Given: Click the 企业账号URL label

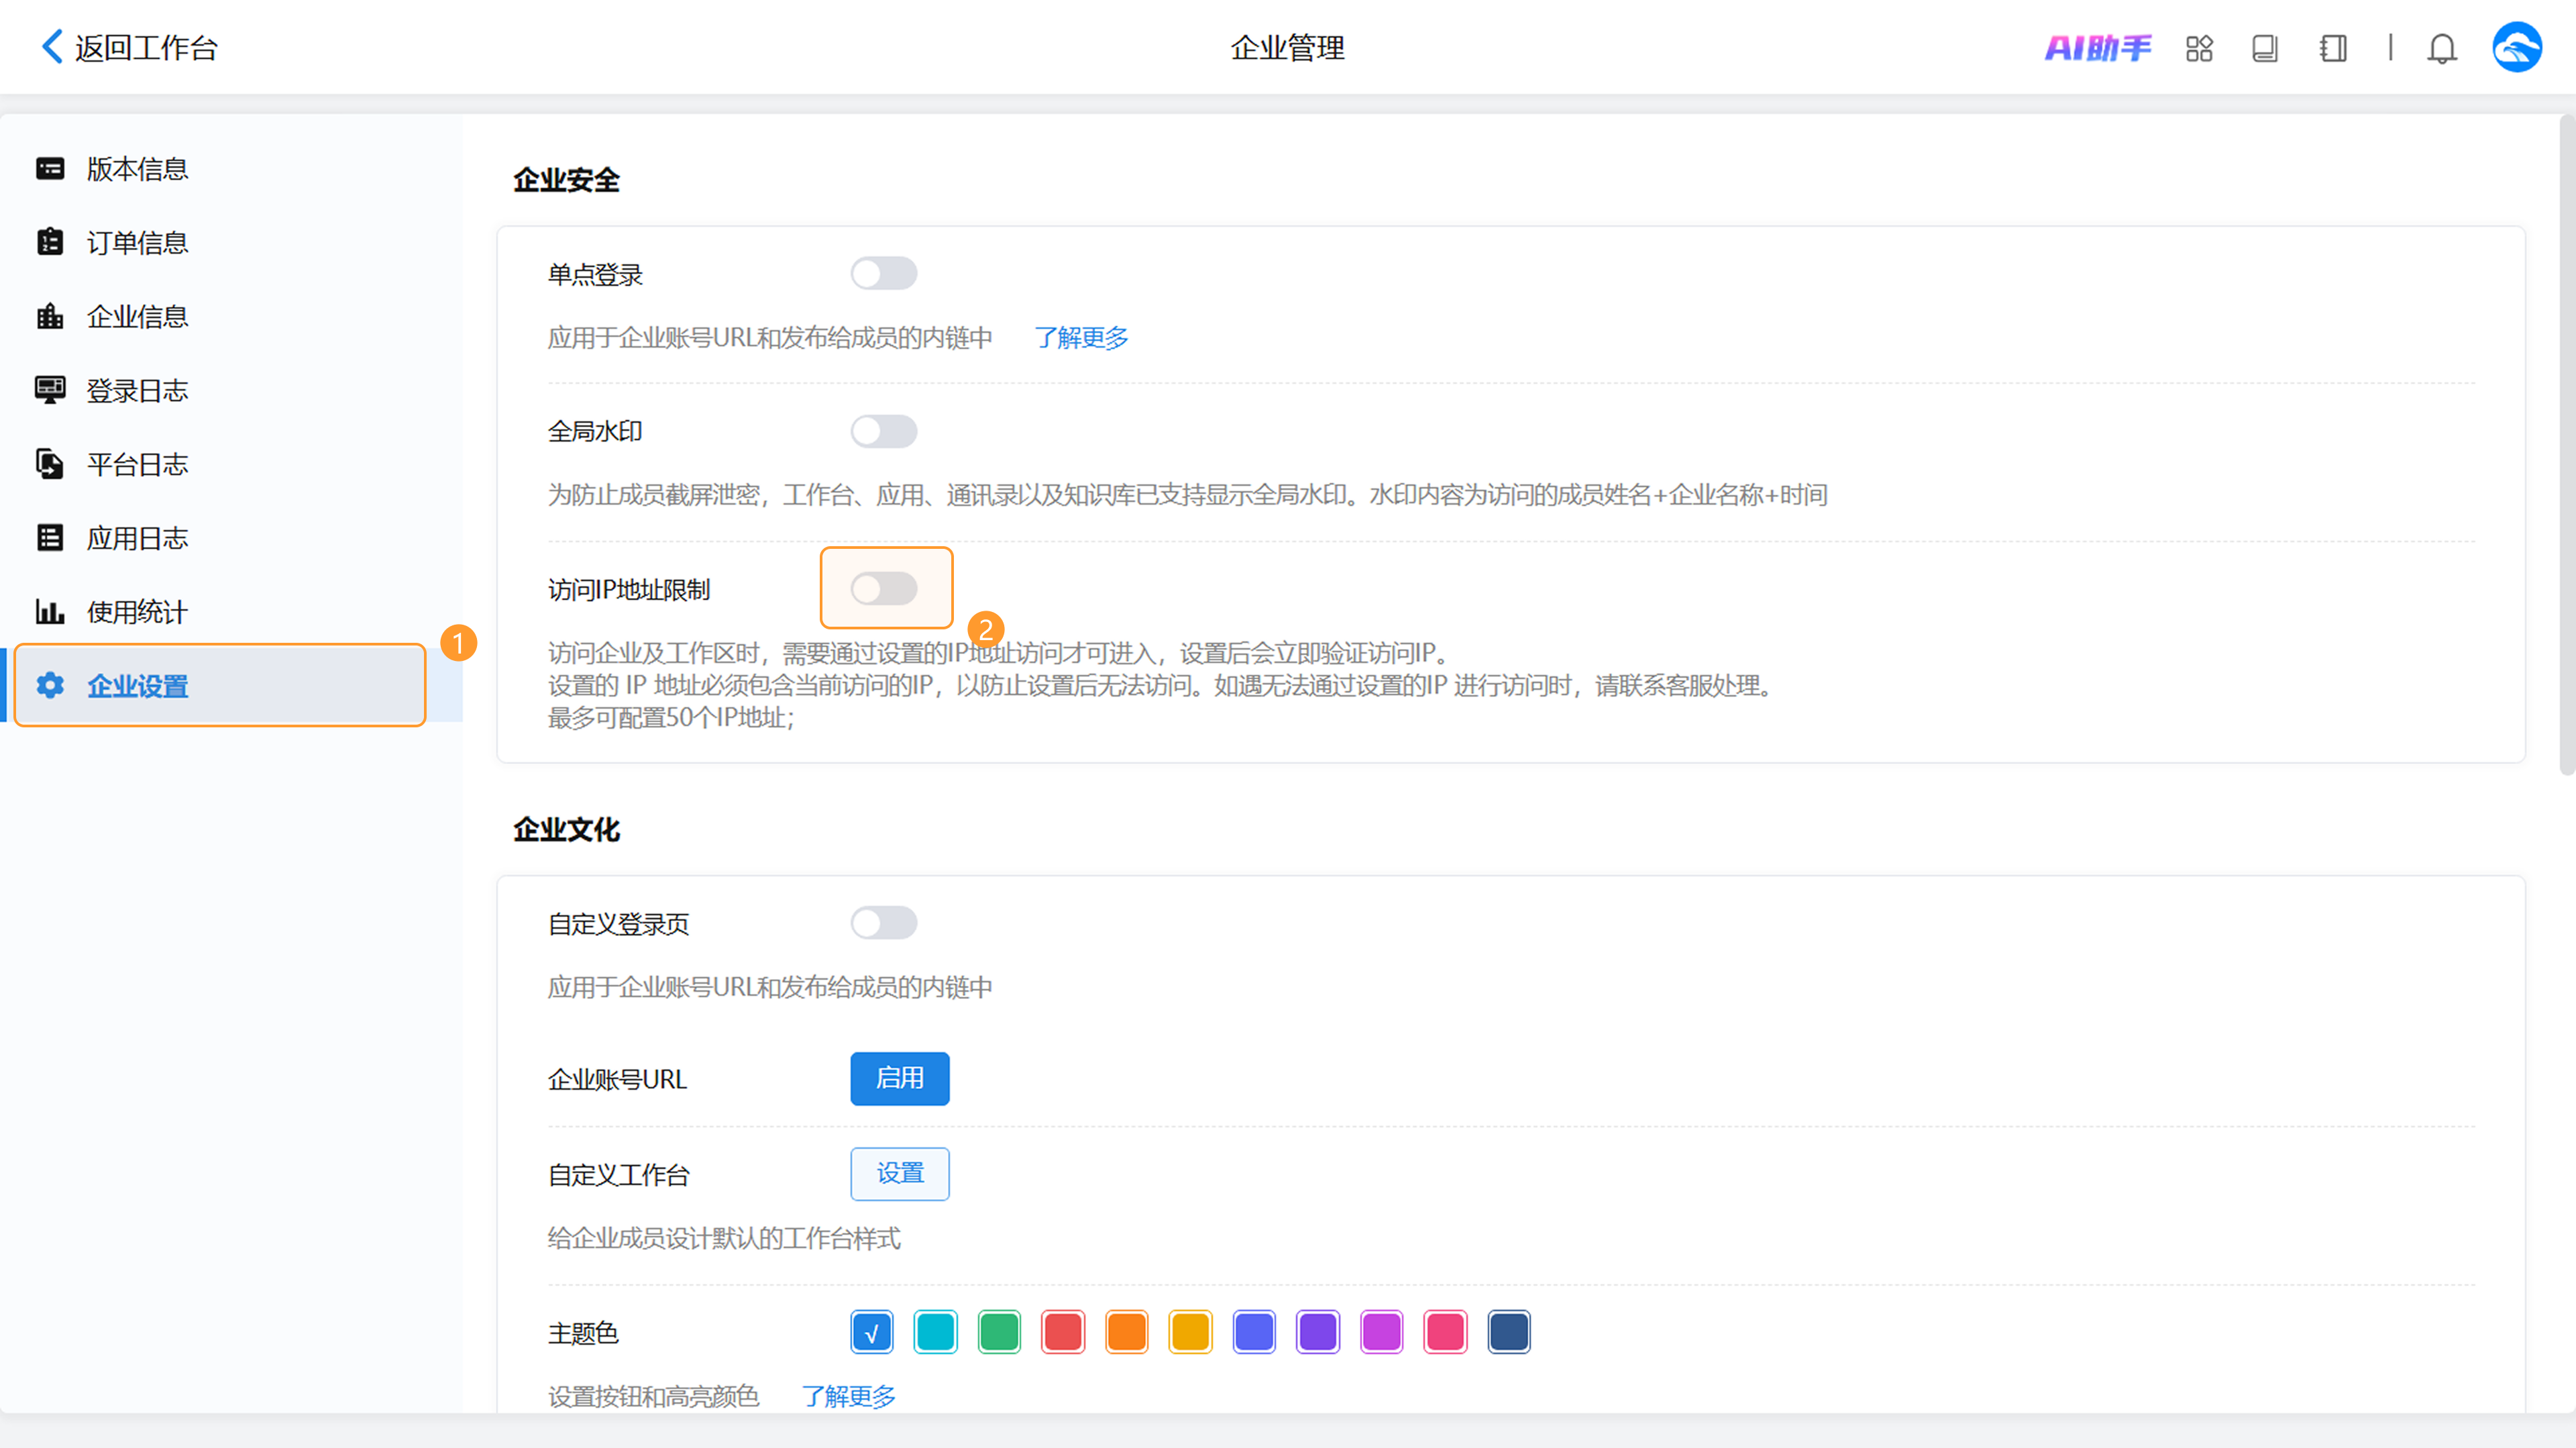Looking at the screenshot, I should 617,1079.
